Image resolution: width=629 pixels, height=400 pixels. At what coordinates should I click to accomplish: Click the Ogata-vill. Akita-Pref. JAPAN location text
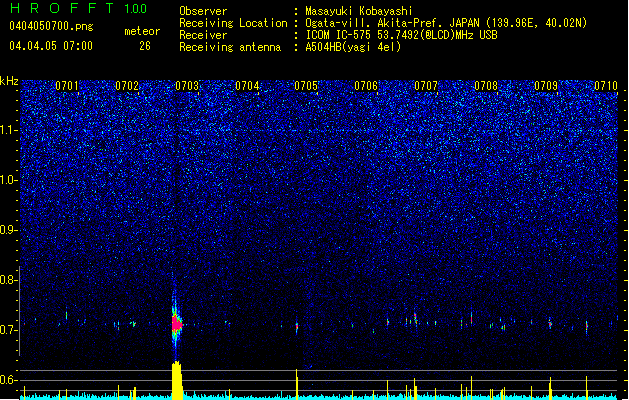pos(446,23)
